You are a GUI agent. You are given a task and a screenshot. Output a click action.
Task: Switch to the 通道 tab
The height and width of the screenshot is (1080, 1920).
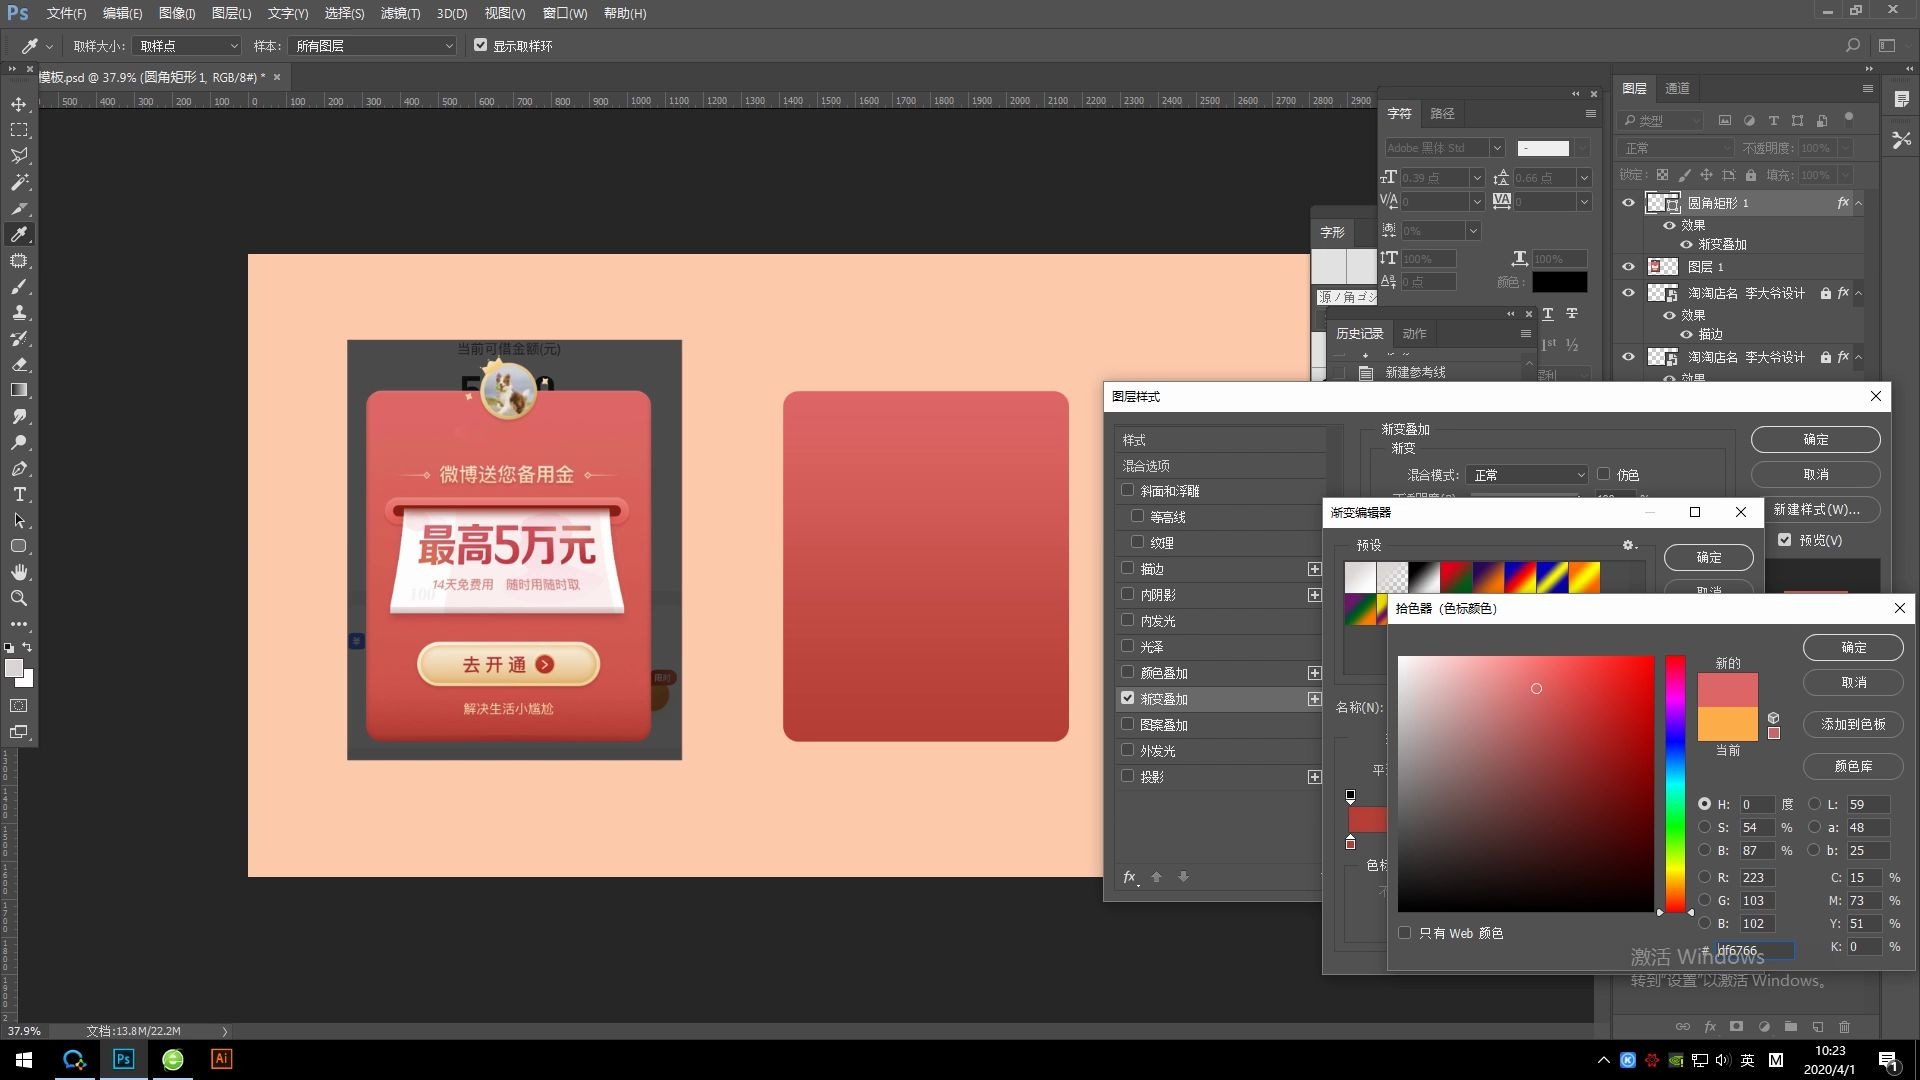coord(1677,88)
